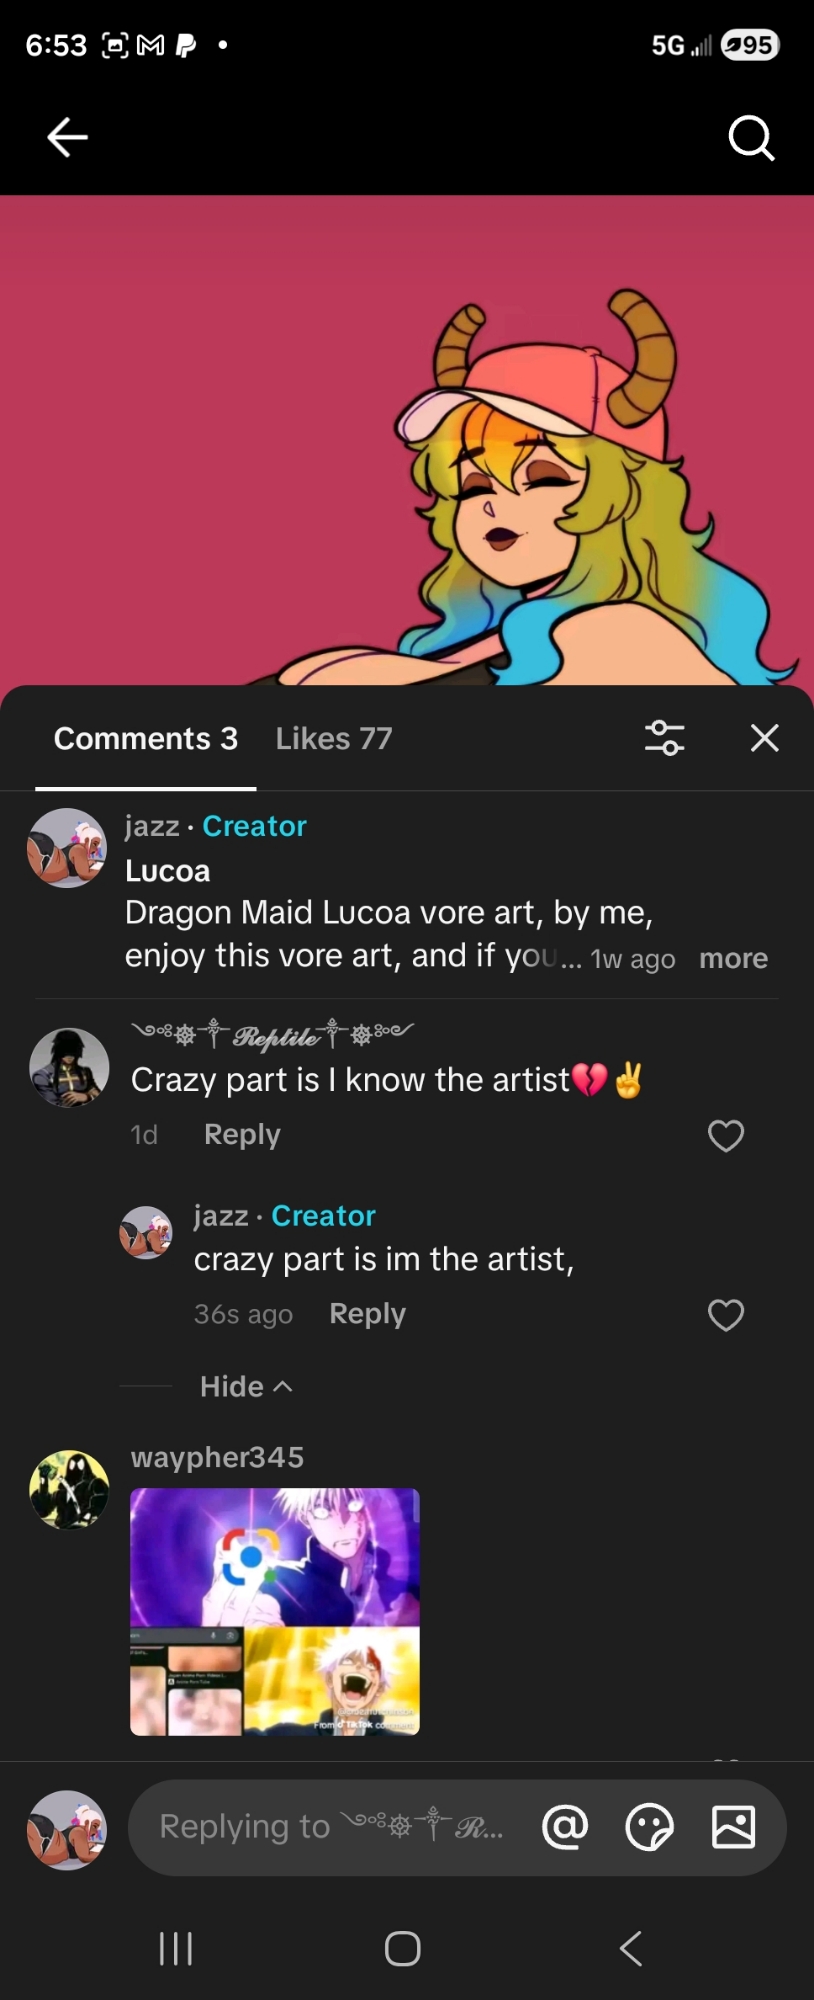The width and height of the screenshot is (814, 2000).
Task: Open comment filter settings icon
Action: pos(664,738)
